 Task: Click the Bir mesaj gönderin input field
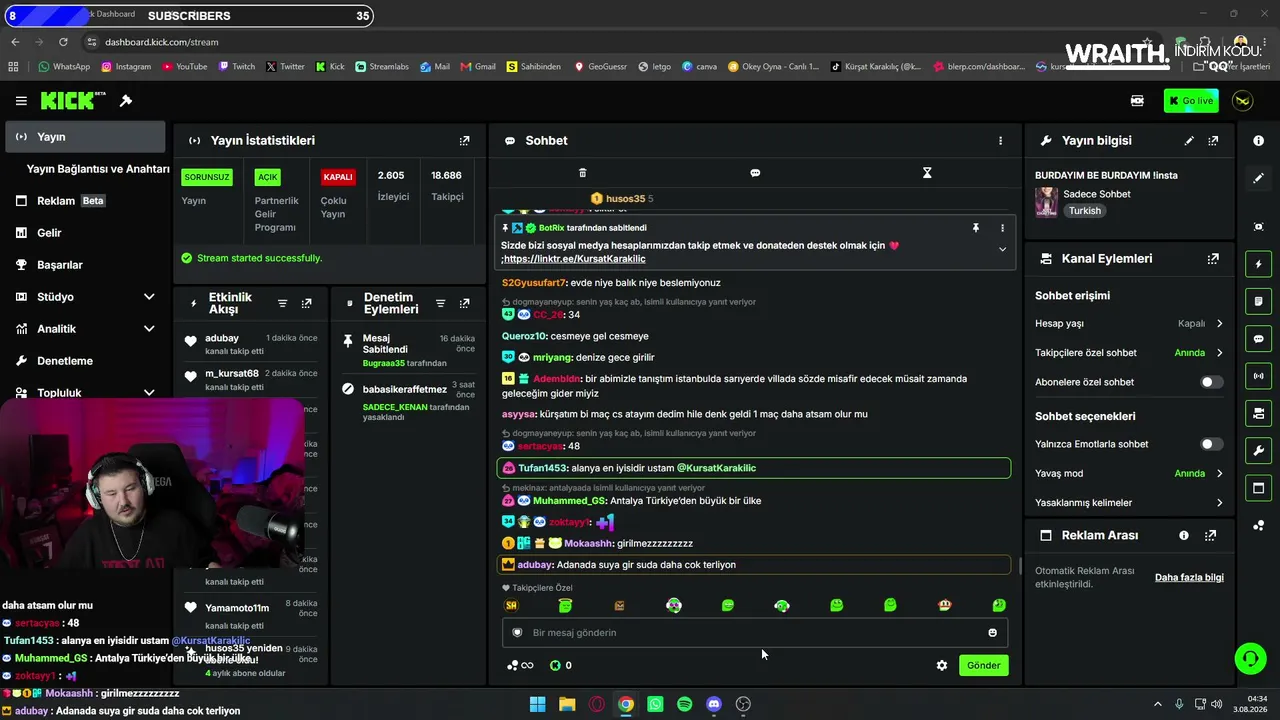click(x=755, y=633)
